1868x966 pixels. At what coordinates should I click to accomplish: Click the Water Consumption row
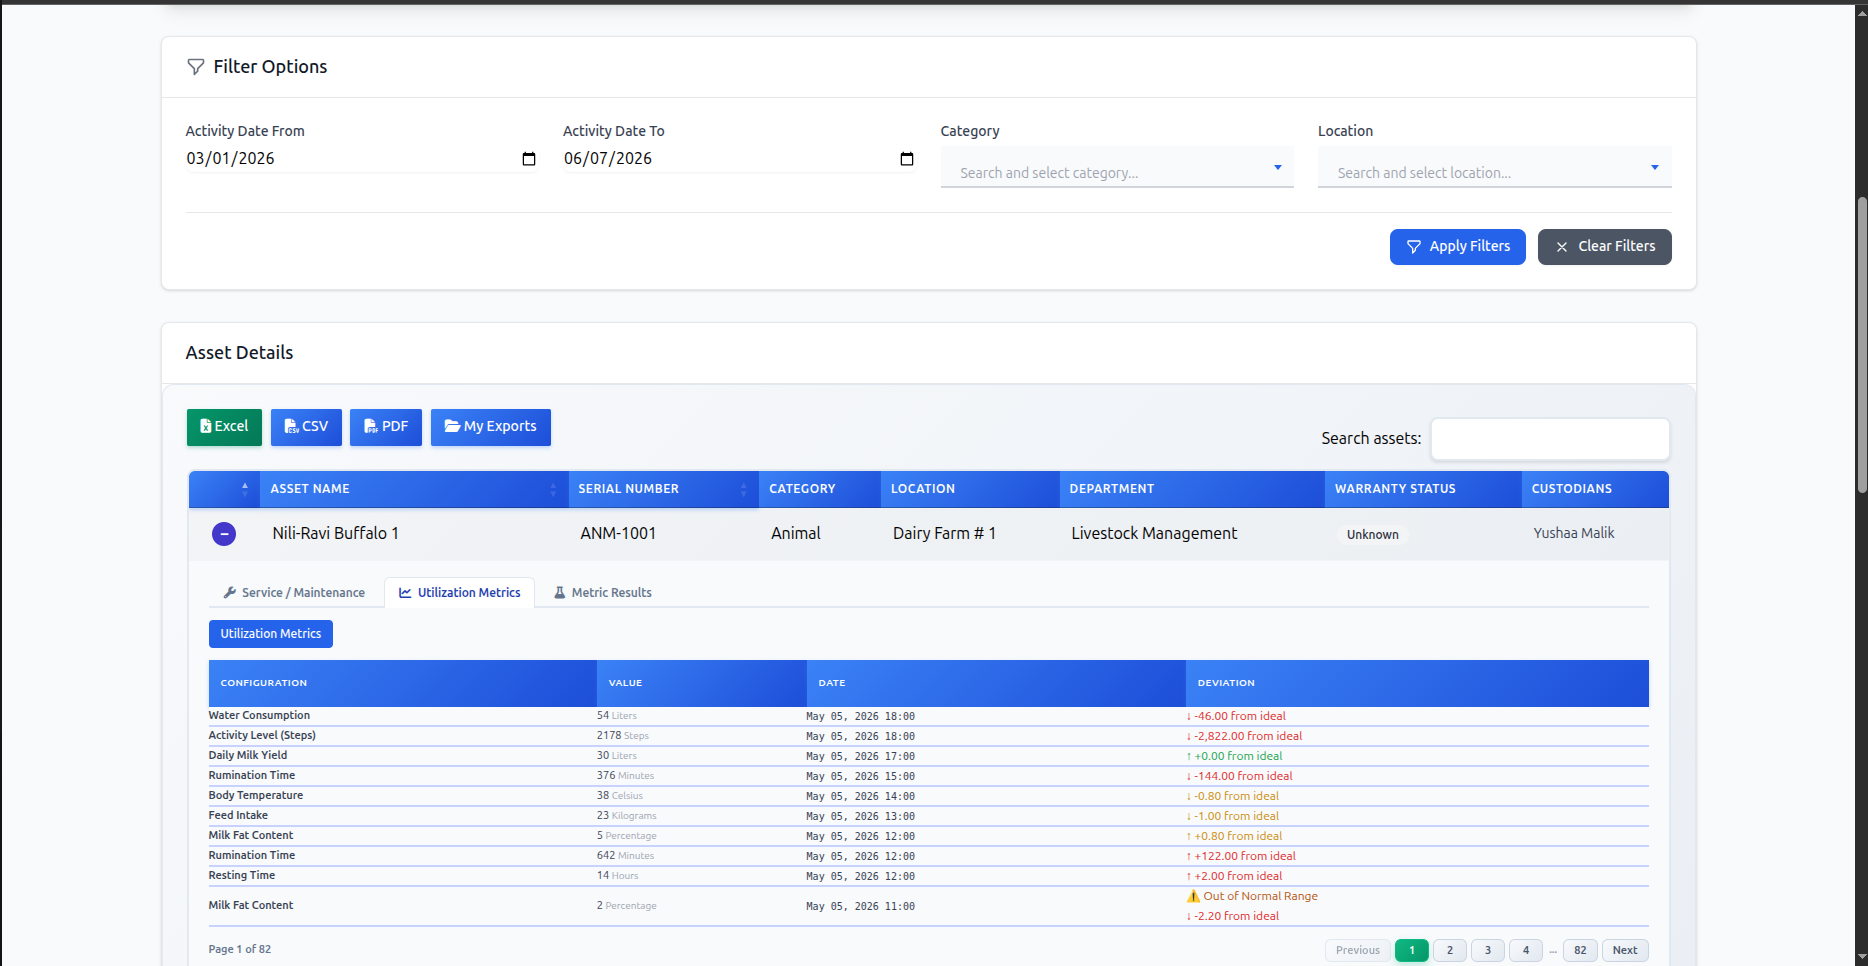[928, 716]
